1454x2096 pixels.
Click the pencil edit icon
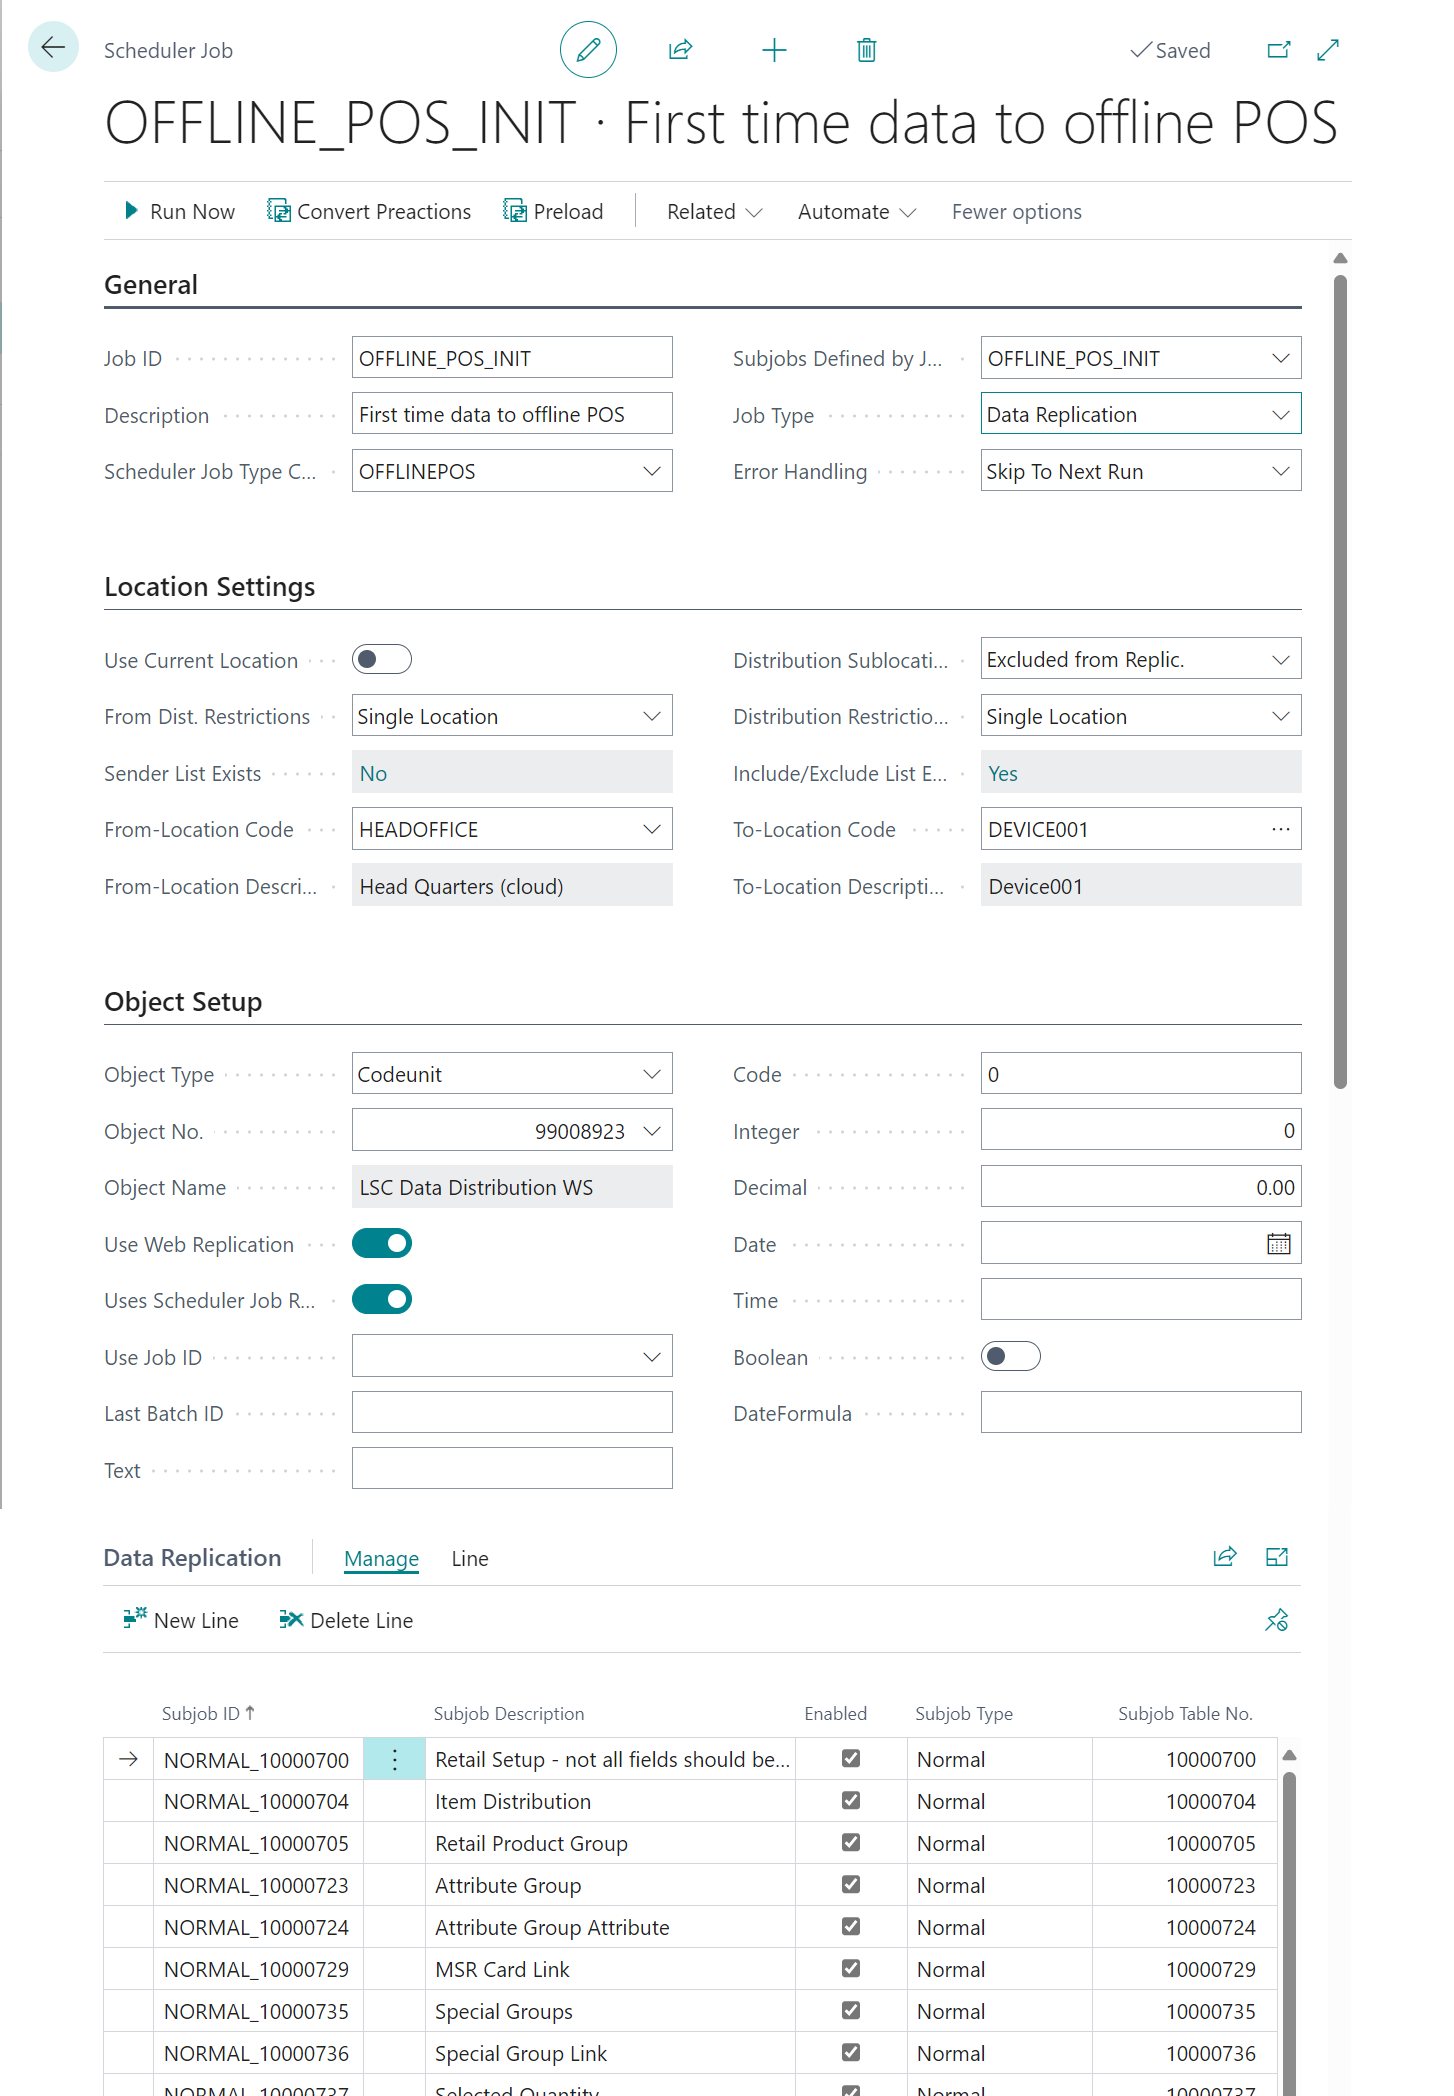[588, 50]
